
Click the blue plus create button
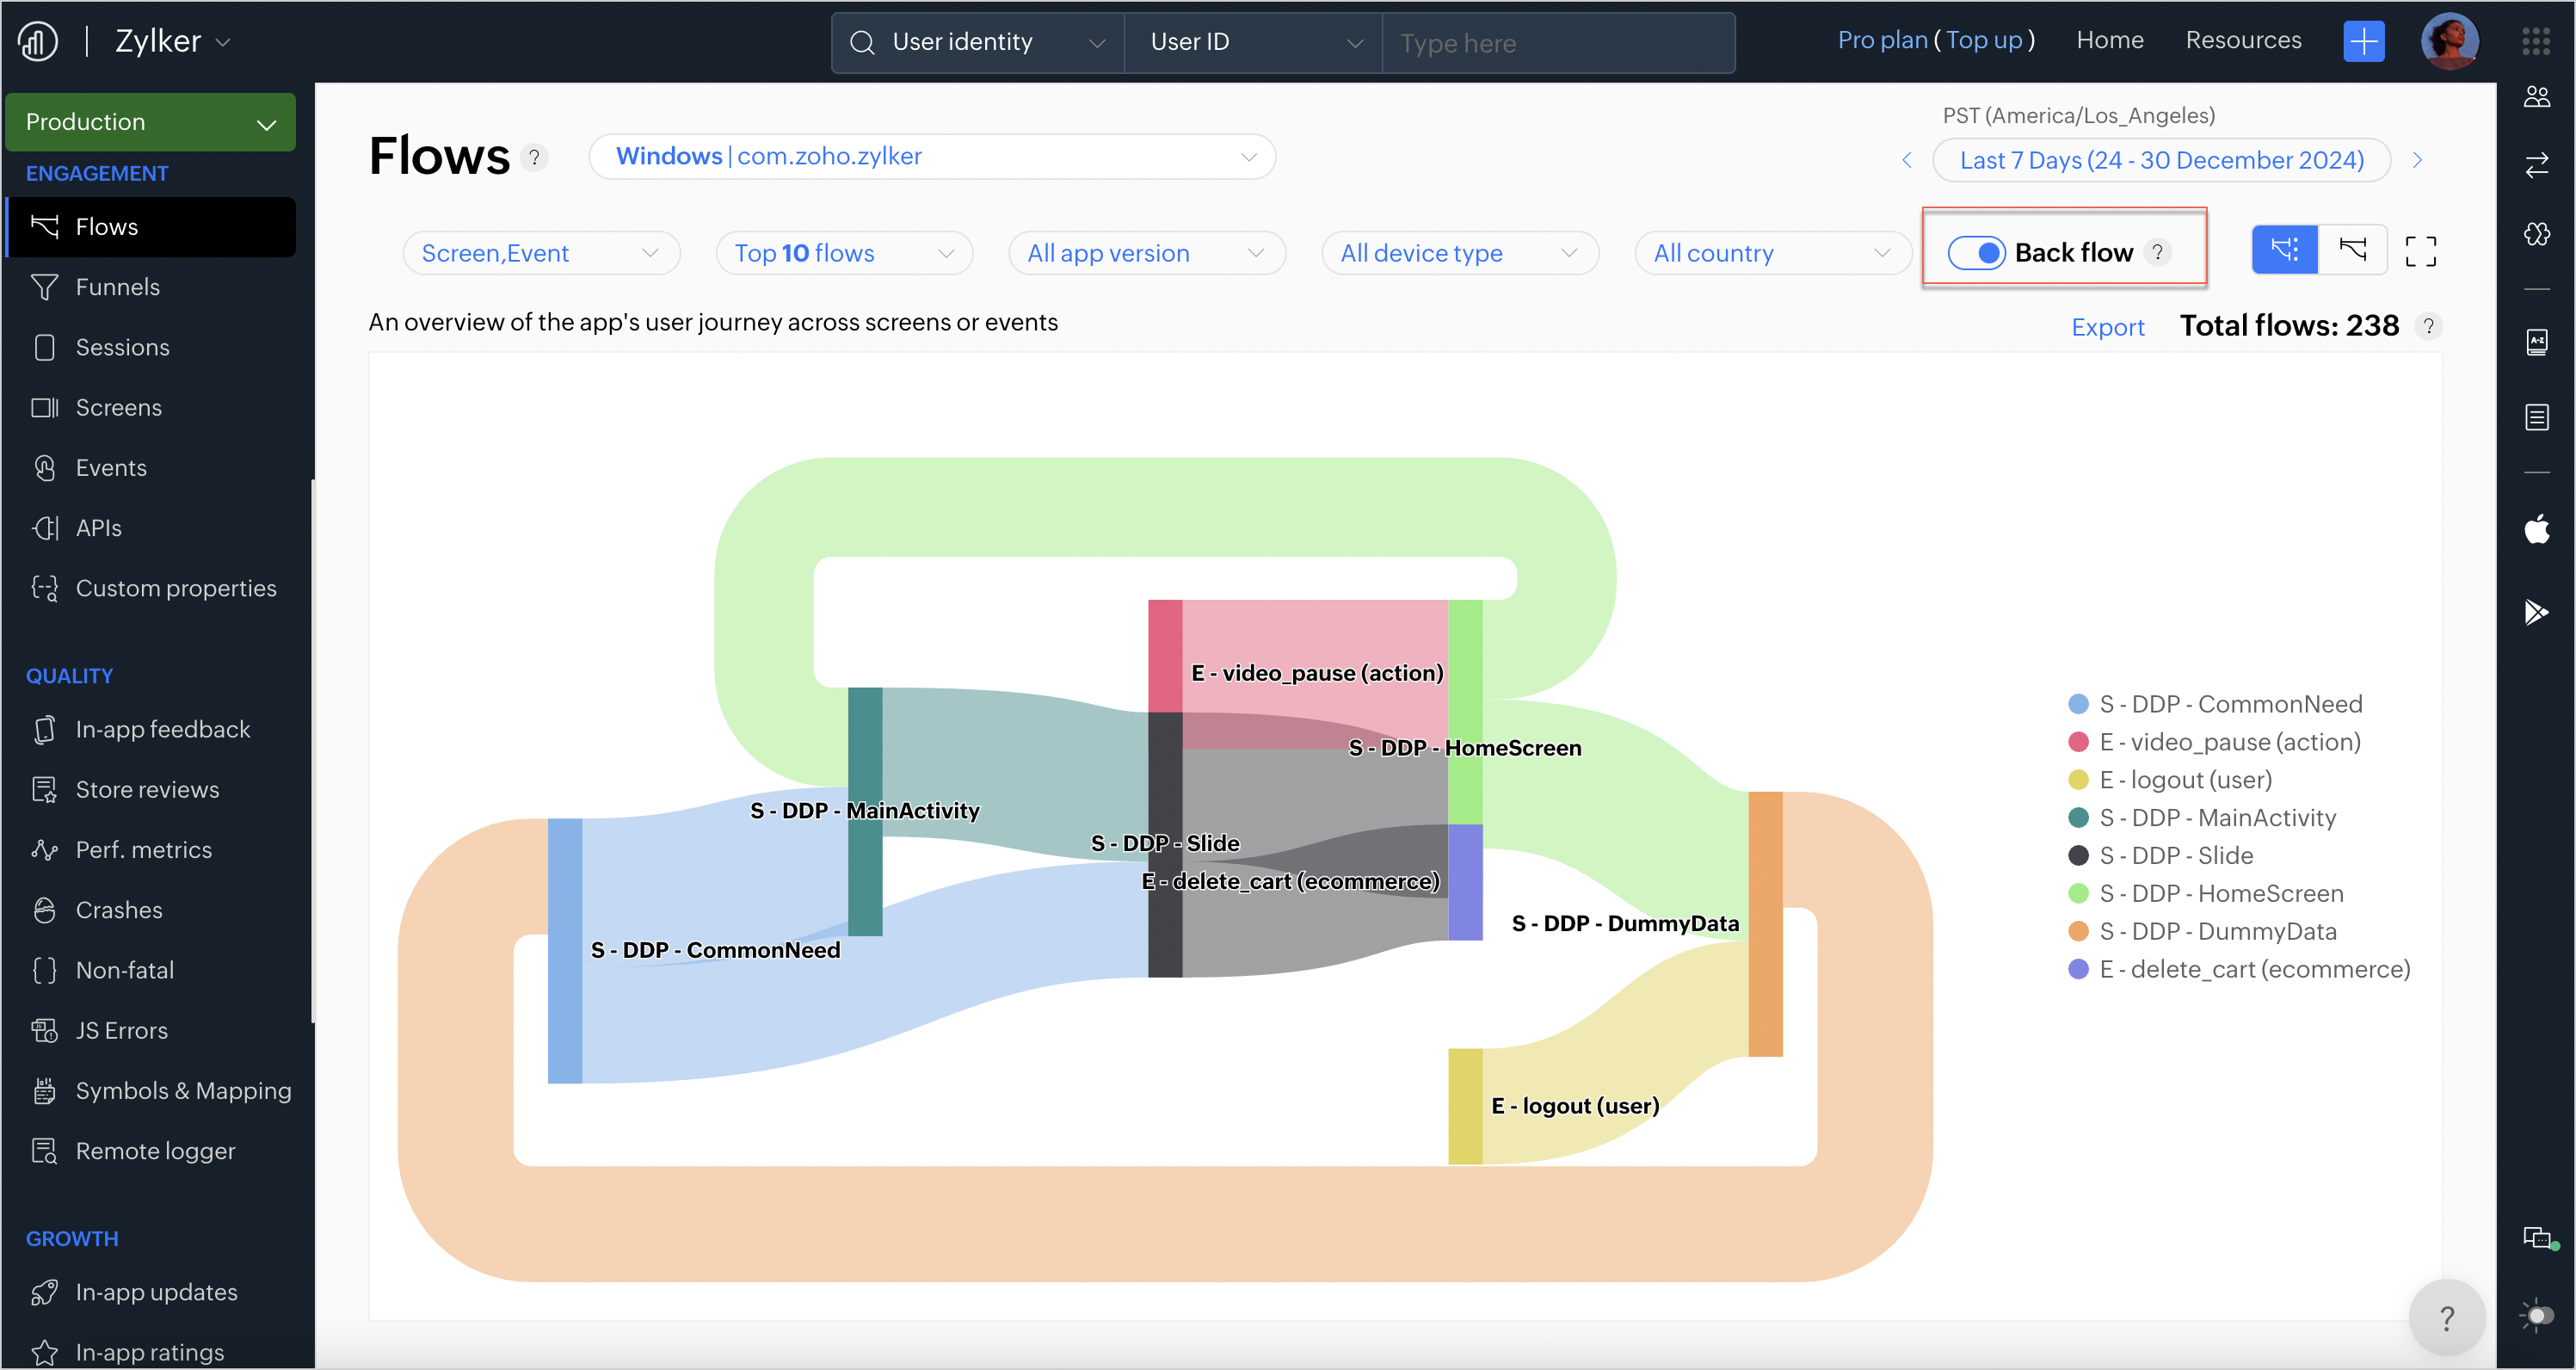pyautogui.click(x=2363, y=41)
